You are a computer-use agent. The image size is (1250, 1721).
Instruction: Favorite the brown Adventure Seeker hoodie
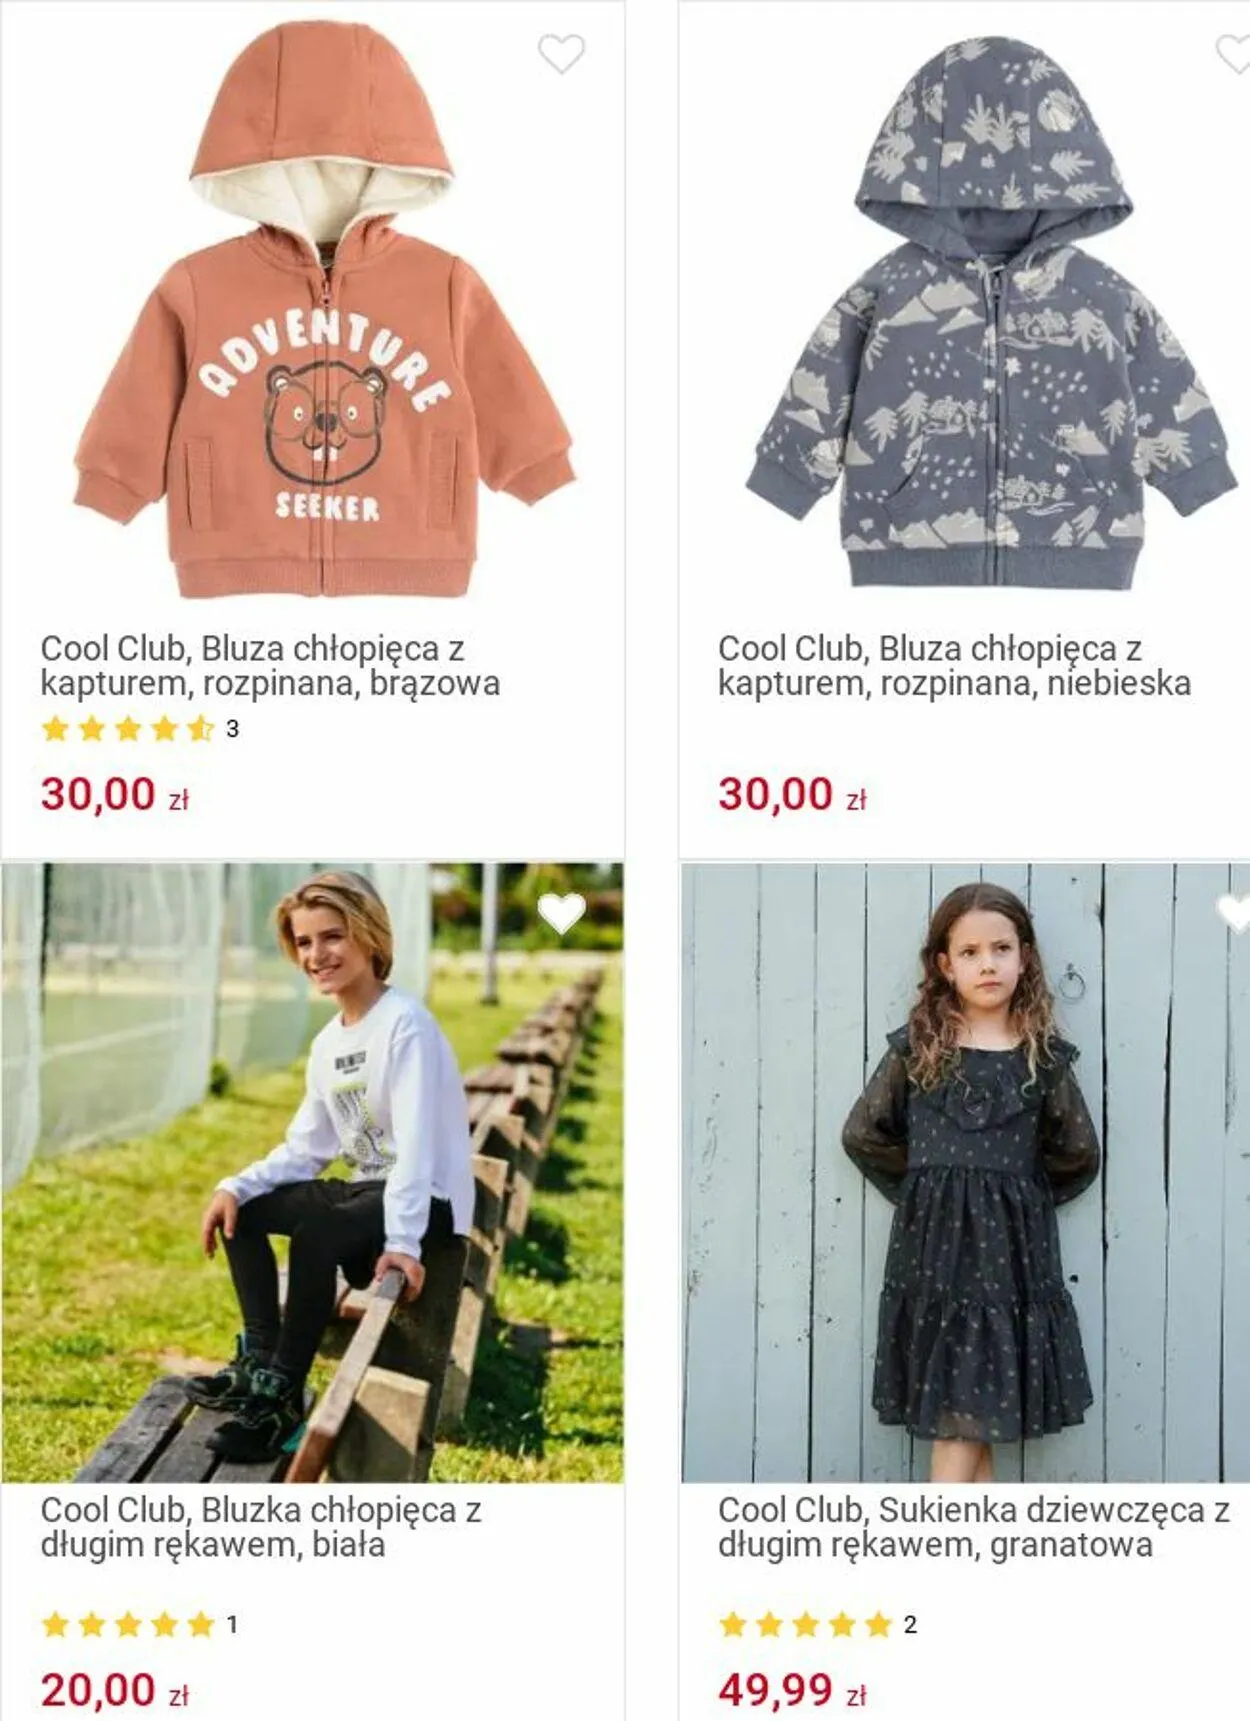click(561, 54)
